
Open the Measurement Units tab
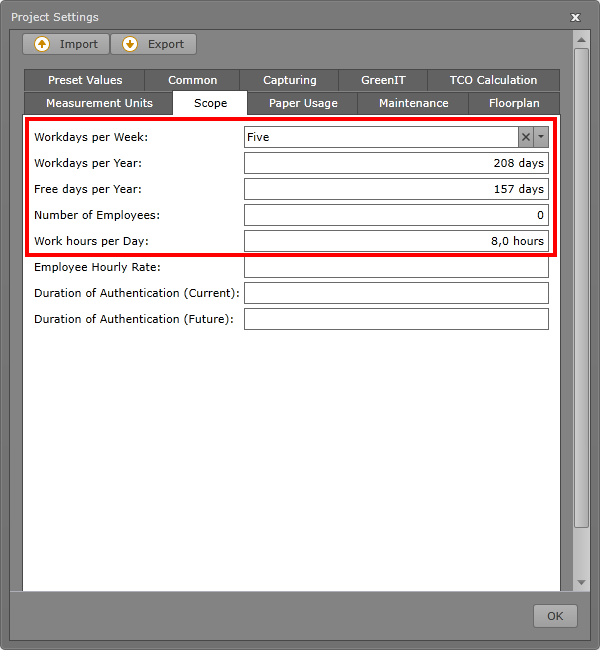[99, 103]
